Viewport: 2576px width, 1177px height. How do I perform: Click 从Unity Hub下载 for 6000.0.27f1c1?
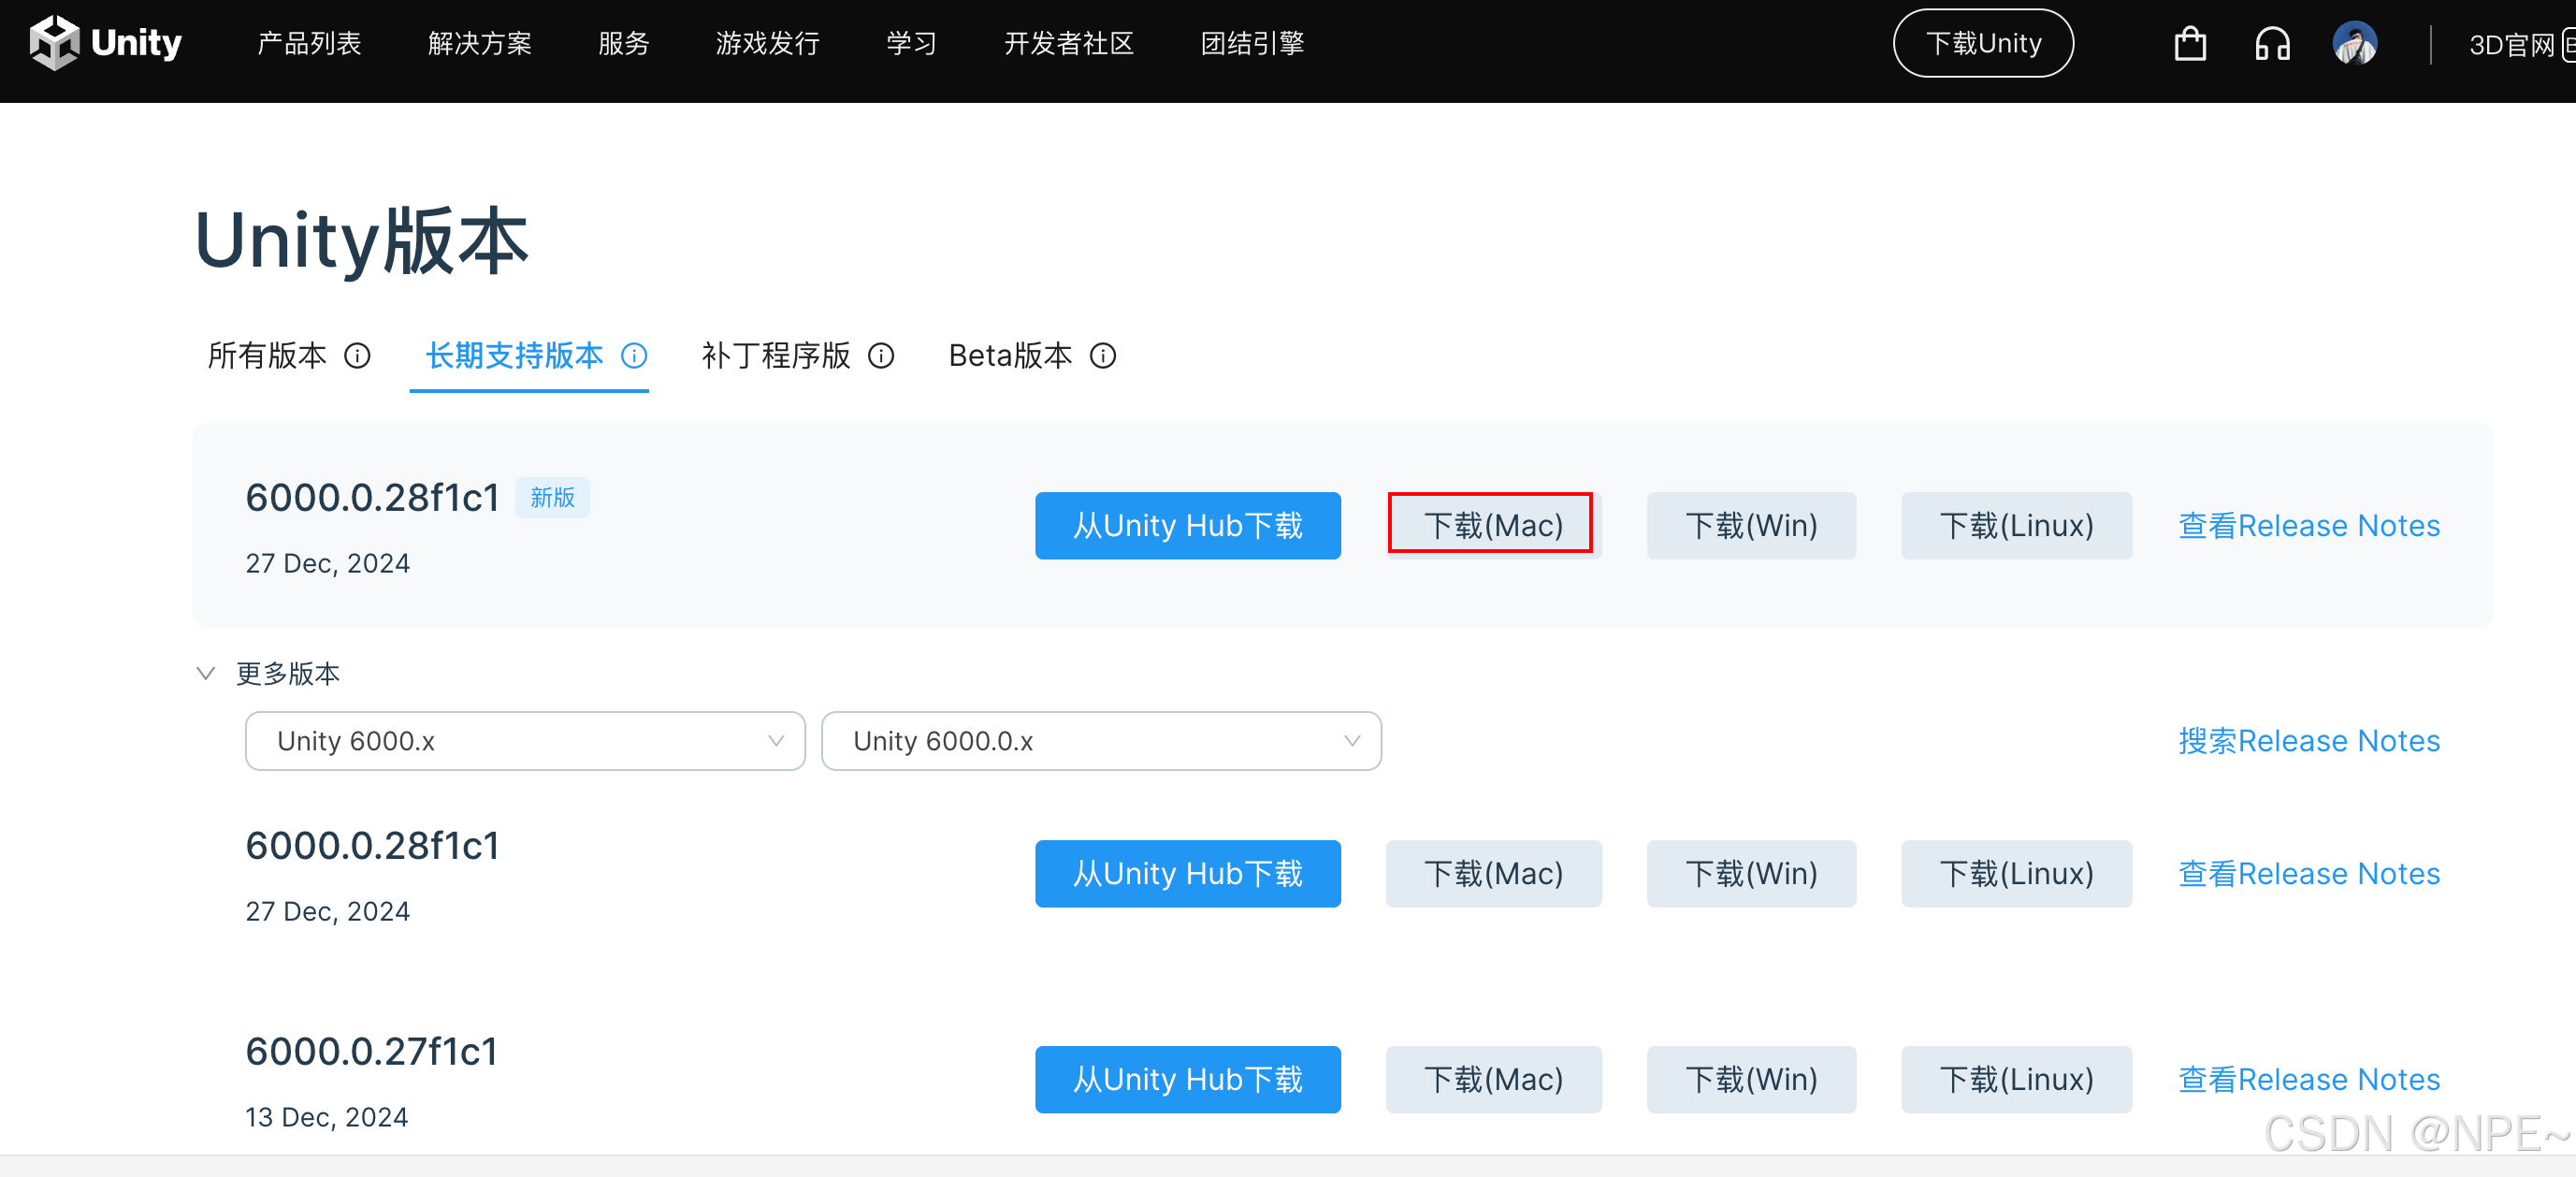tap(1188, 1080)
